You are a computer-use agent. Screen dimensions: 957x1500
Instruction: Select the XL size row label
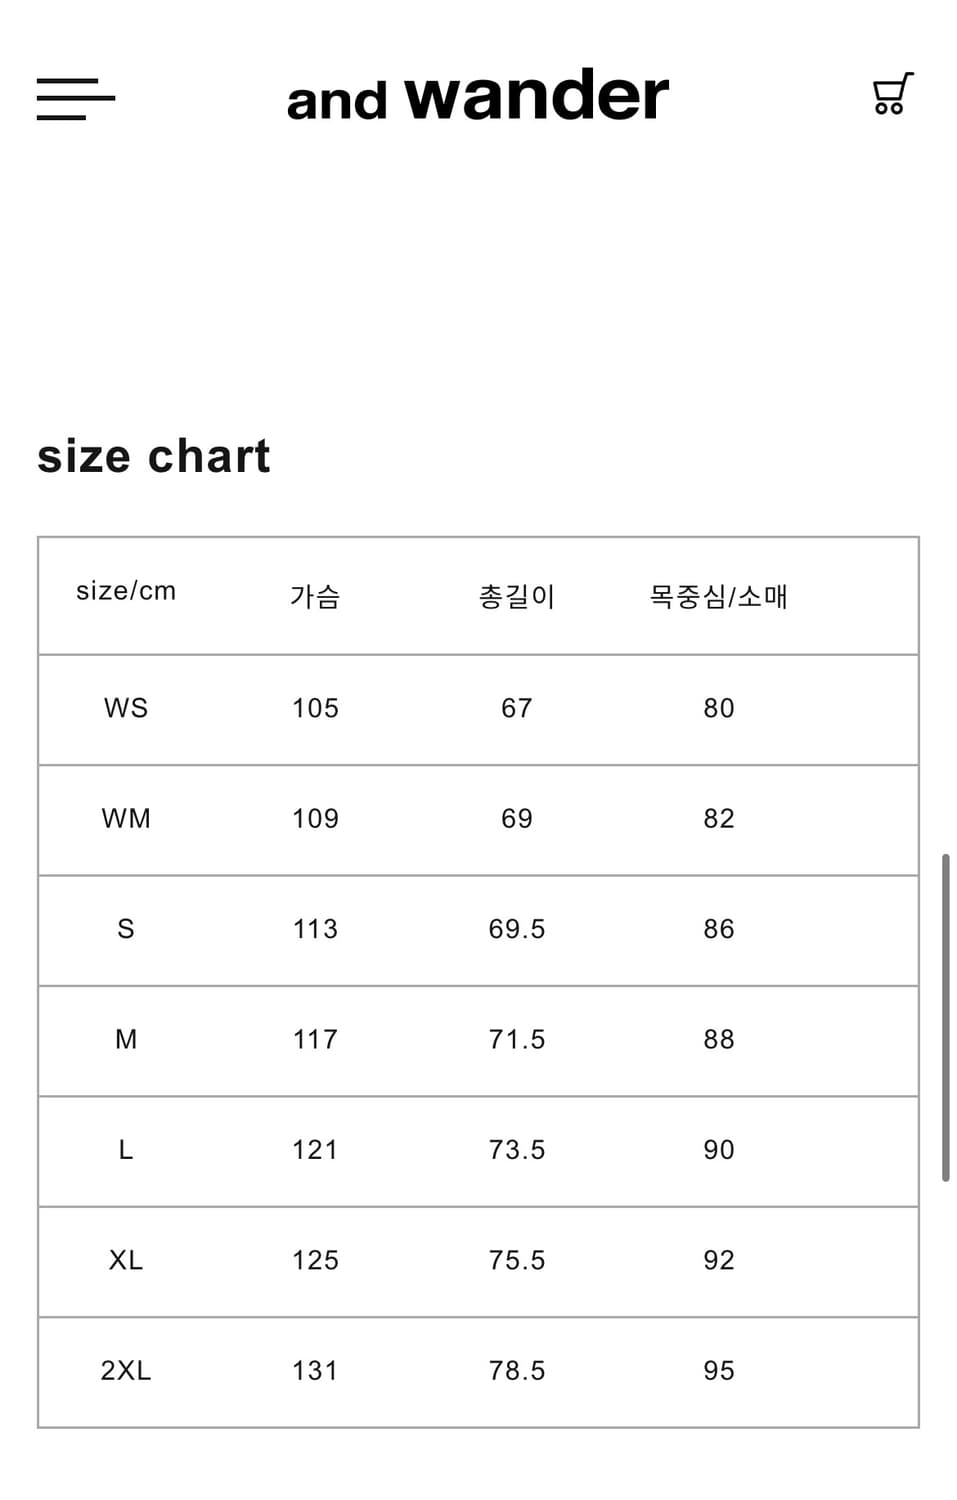pyautogui.click(x=126, y=1260)
